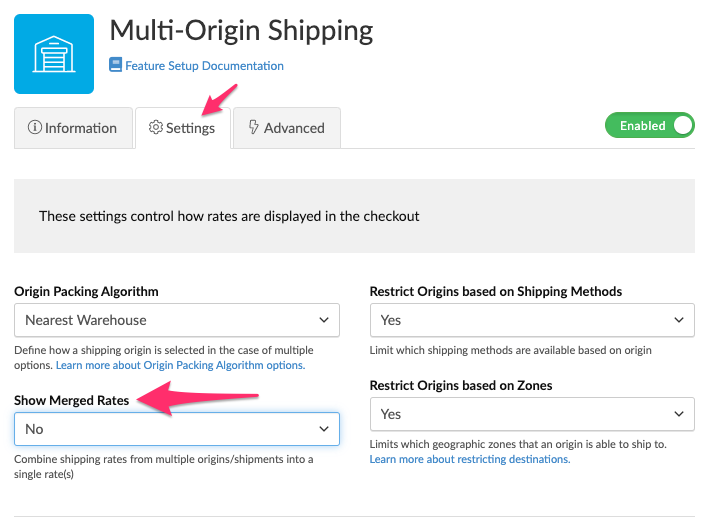The width and height of the screenshot is (715, 519).
Task: Follow the Origin Packing Algorithm options link
Action: pyautogui.click(x=181, y=366)
